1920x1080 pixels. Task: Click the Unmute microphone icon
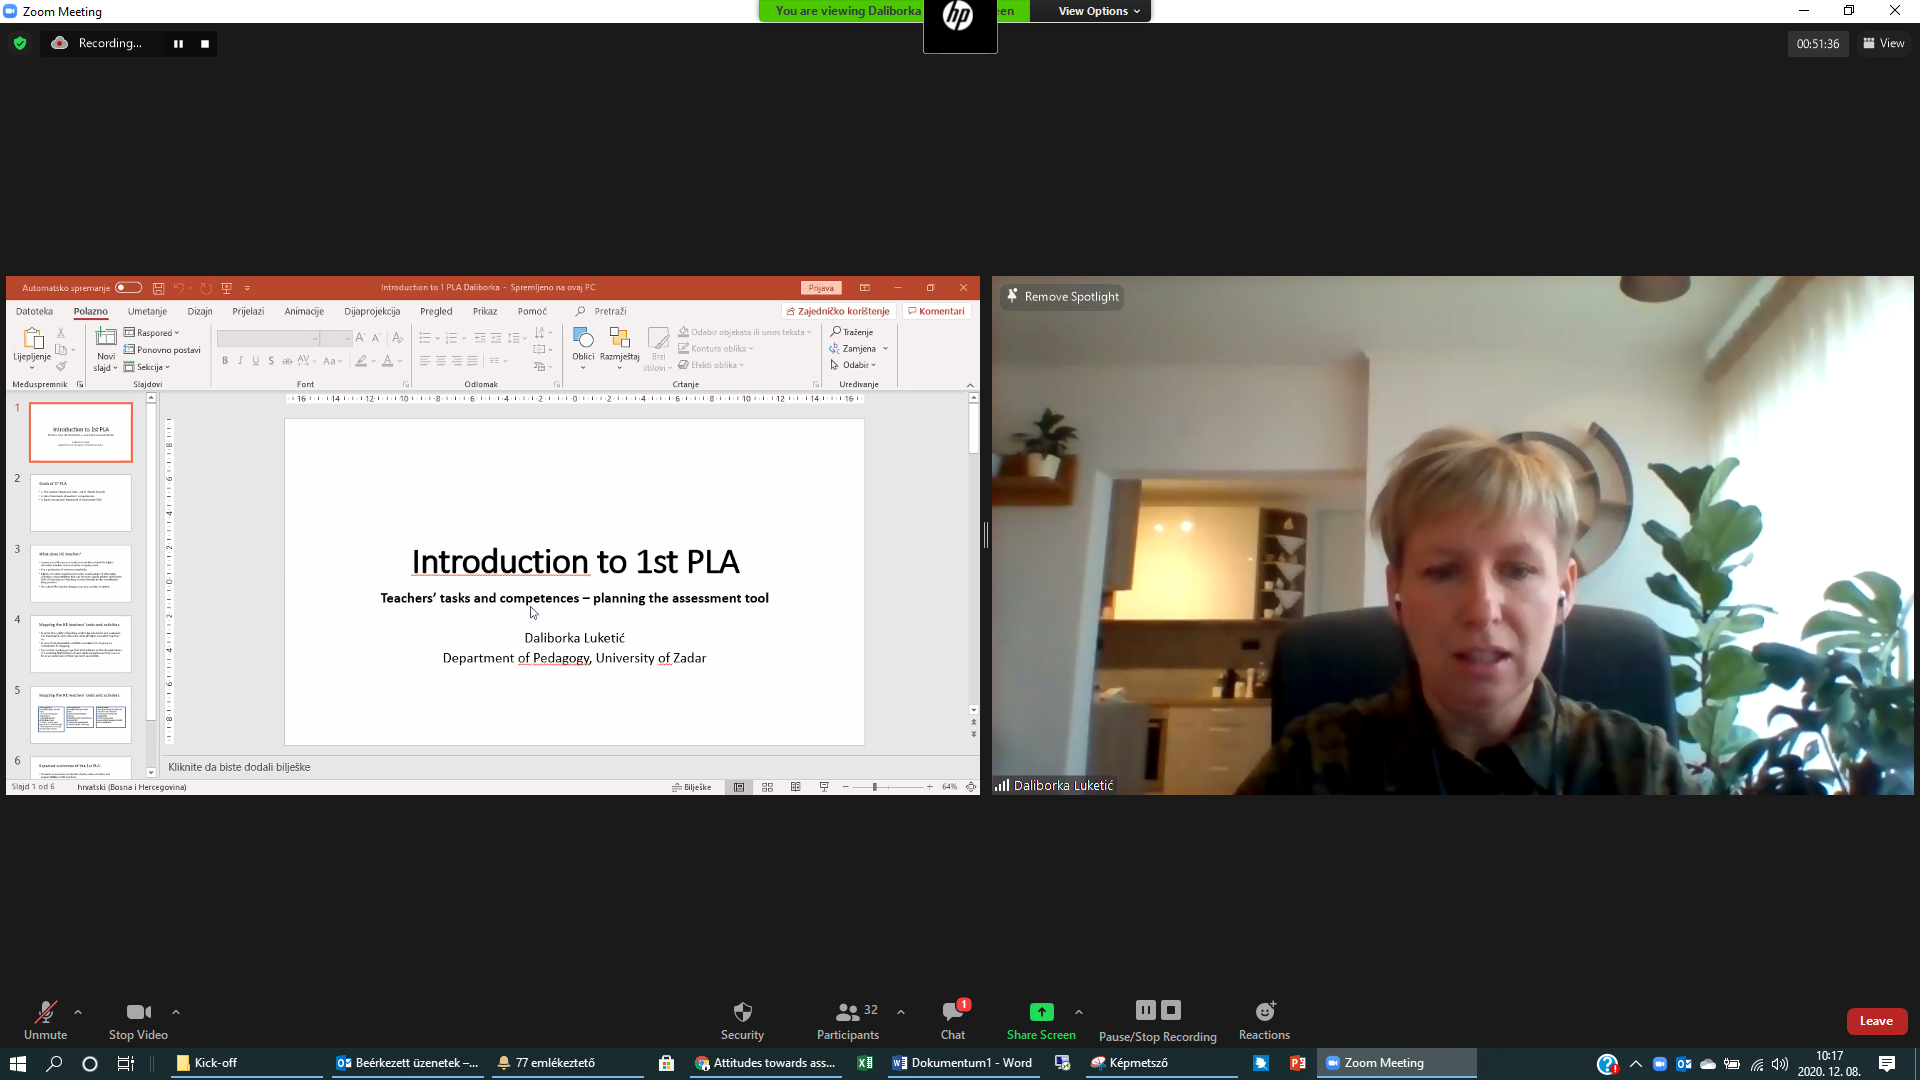coord(45,1012)
